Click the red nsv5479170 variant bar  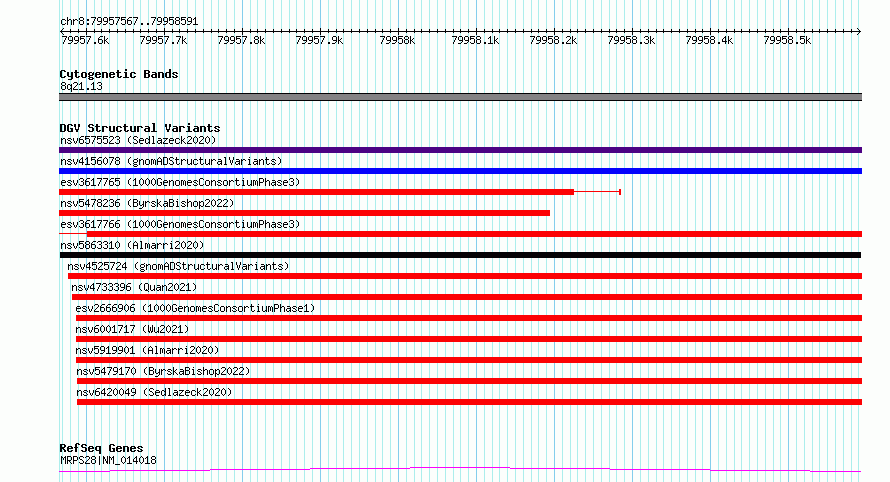click(x=469, y=381)
